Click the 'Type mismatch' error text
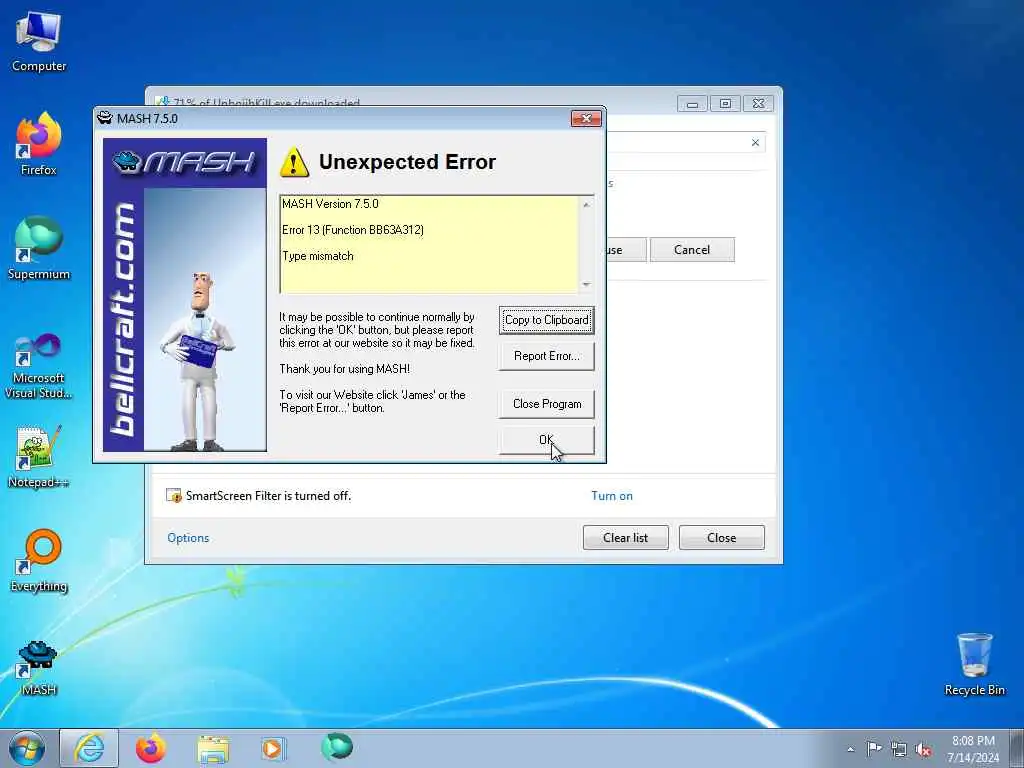Viewport: 1024px width, 768px height. point(317,256)
